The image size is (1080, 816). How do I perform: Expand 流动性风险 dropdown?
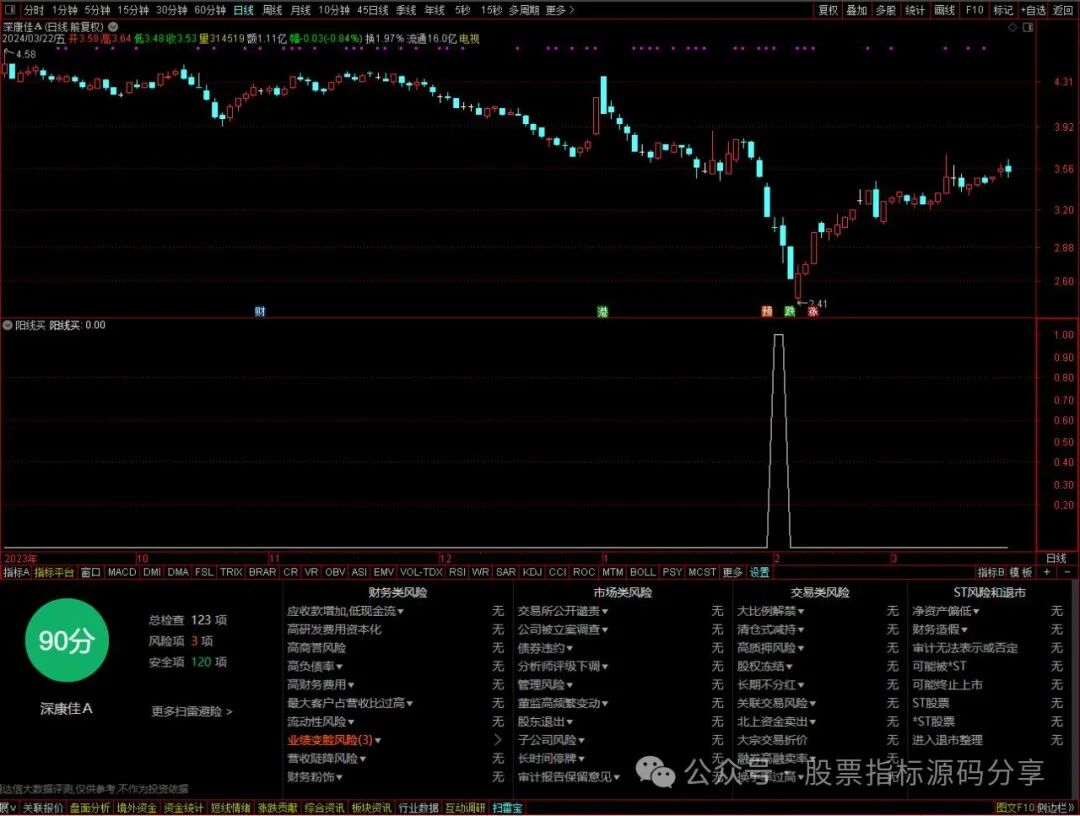tap(320, 721)
